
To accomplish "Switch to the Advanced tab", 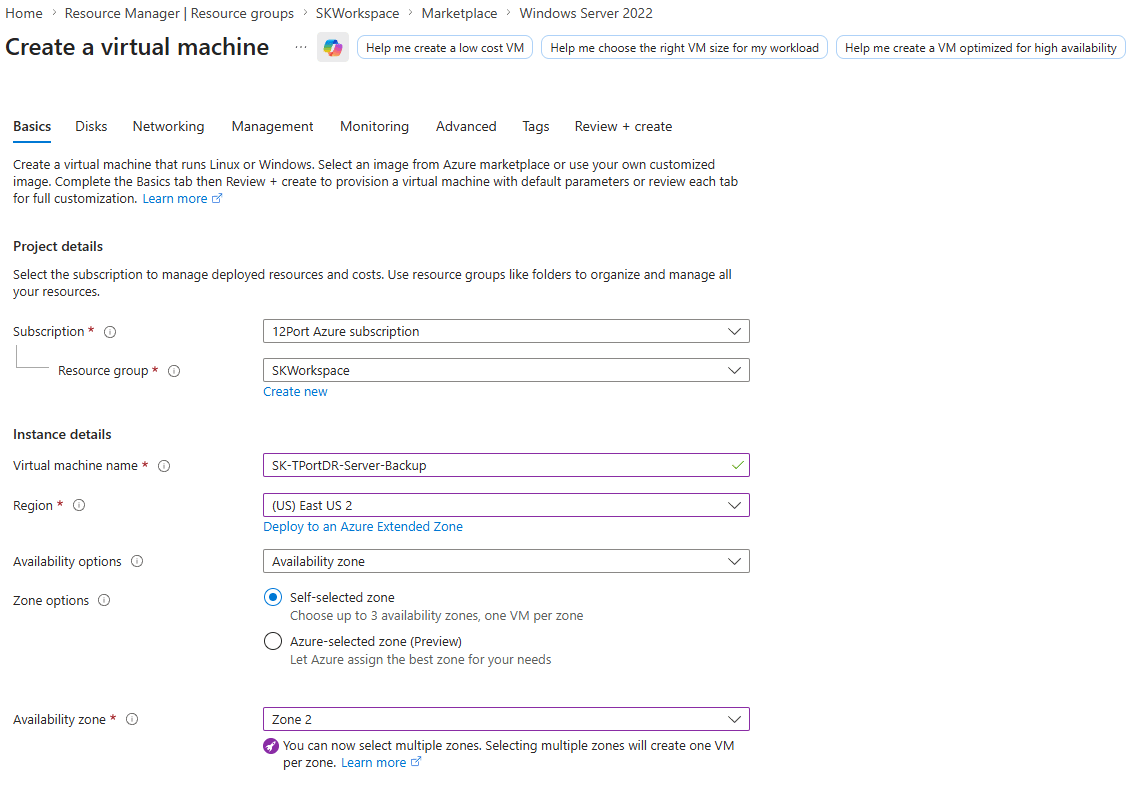I will [x=466, y=126].
